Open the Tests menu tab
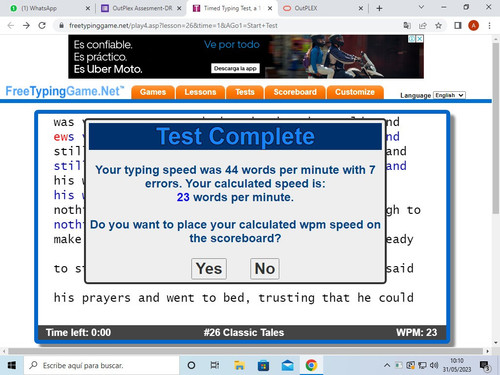The image size is (500, 375). 245,92
